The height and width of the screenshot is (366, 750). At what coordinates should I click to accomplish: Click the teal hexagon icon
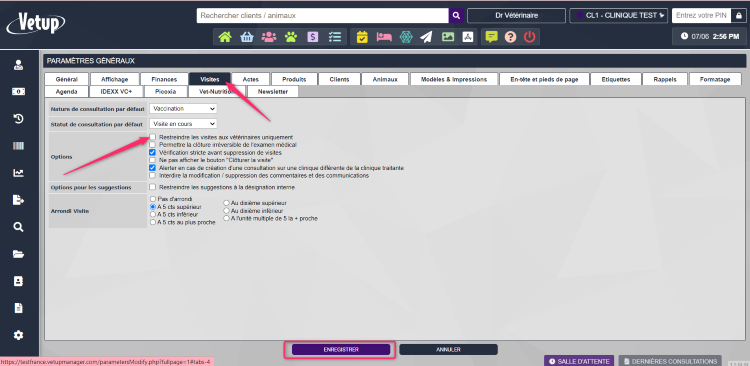(x=406, y=37)
